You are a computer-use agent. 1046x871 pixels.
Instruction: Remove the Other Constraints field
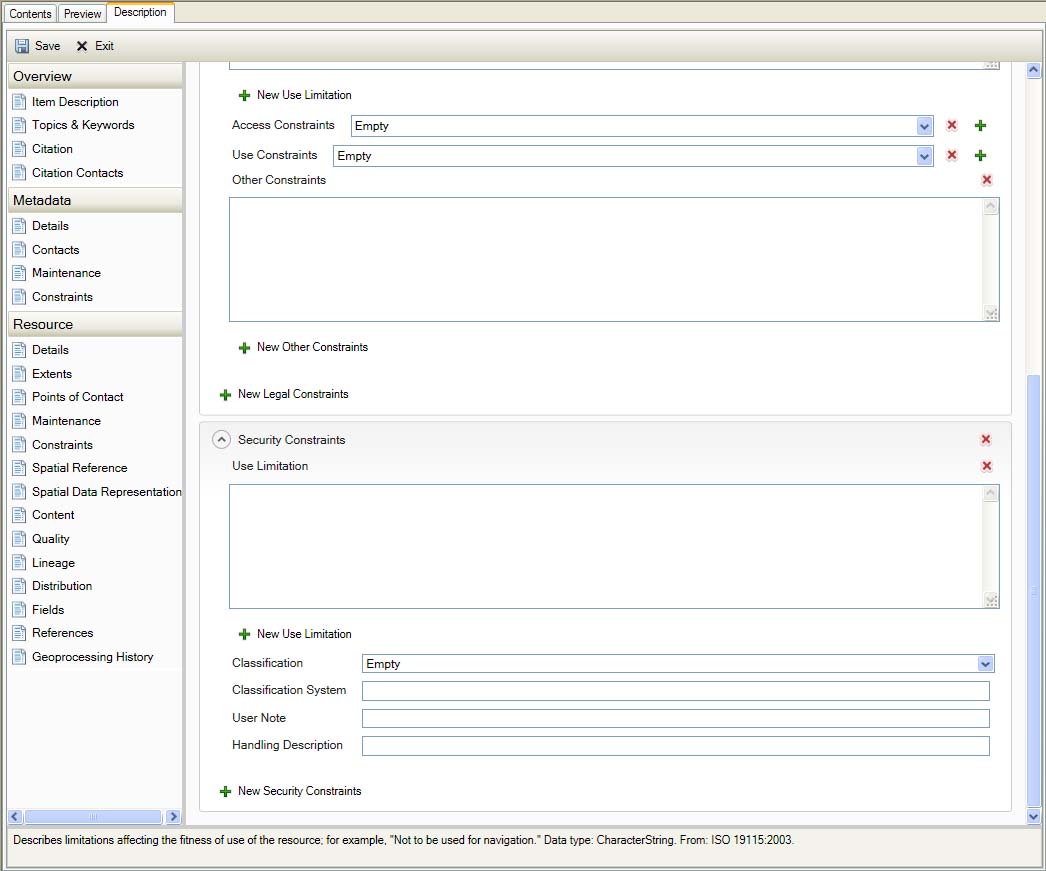click(x=987, y=180)
